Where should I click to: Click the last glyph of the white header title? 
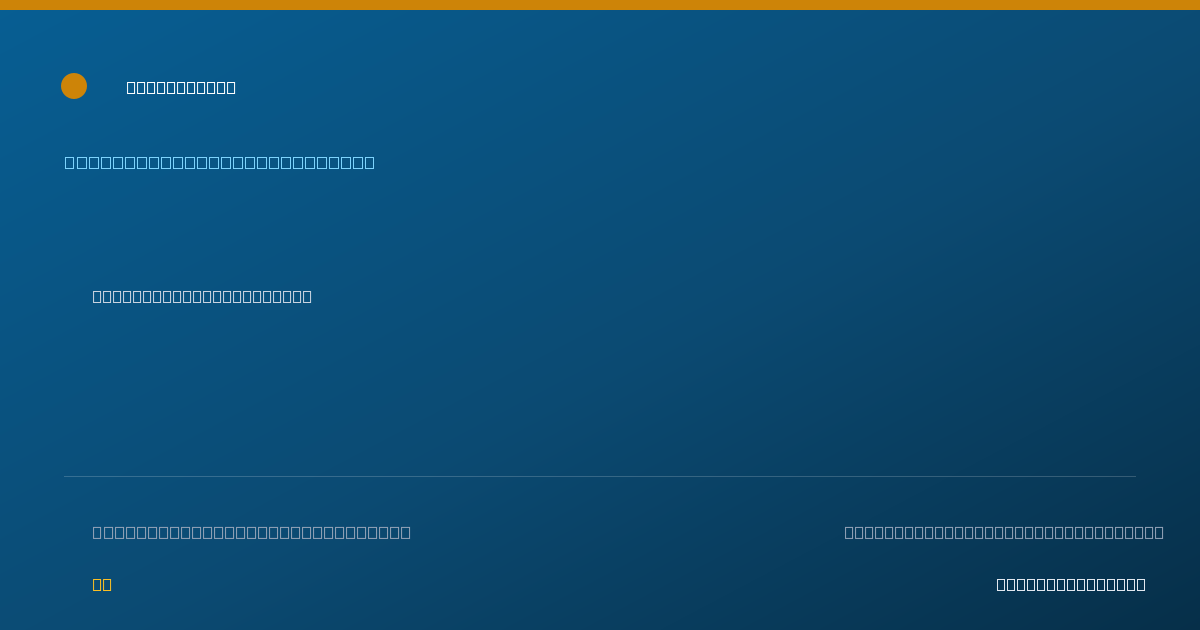(x=231, y=87)
